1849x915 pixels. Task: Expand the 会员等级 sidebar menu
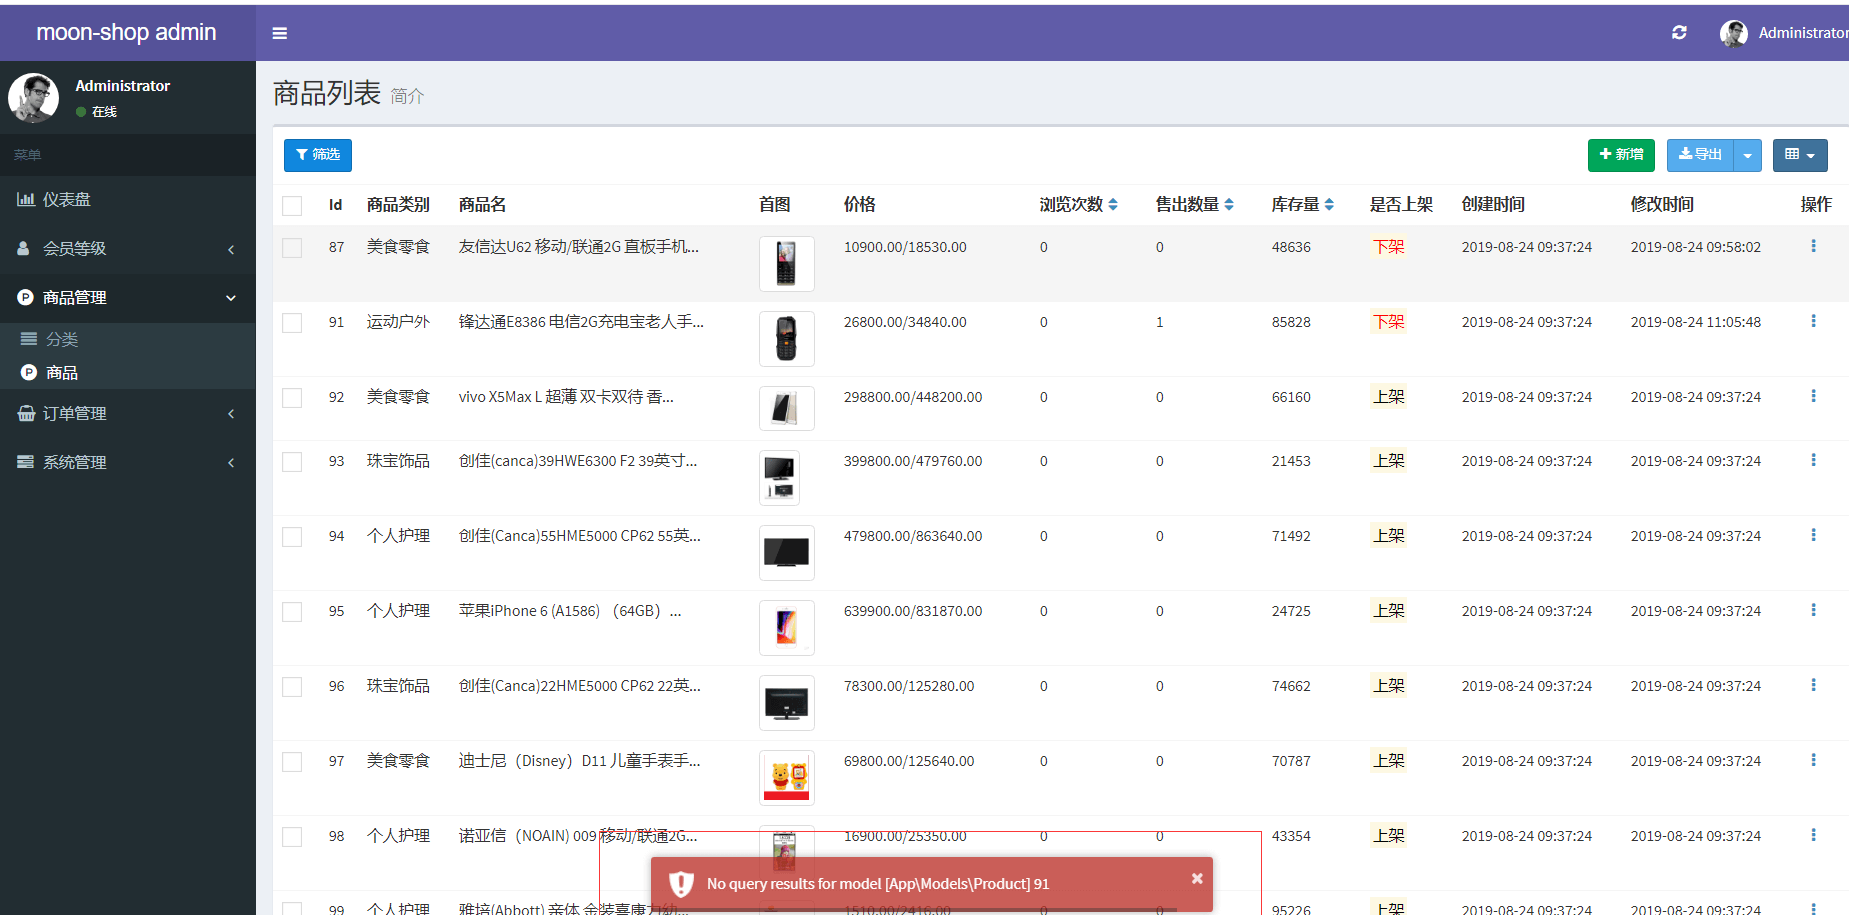(x=128, y=248)
